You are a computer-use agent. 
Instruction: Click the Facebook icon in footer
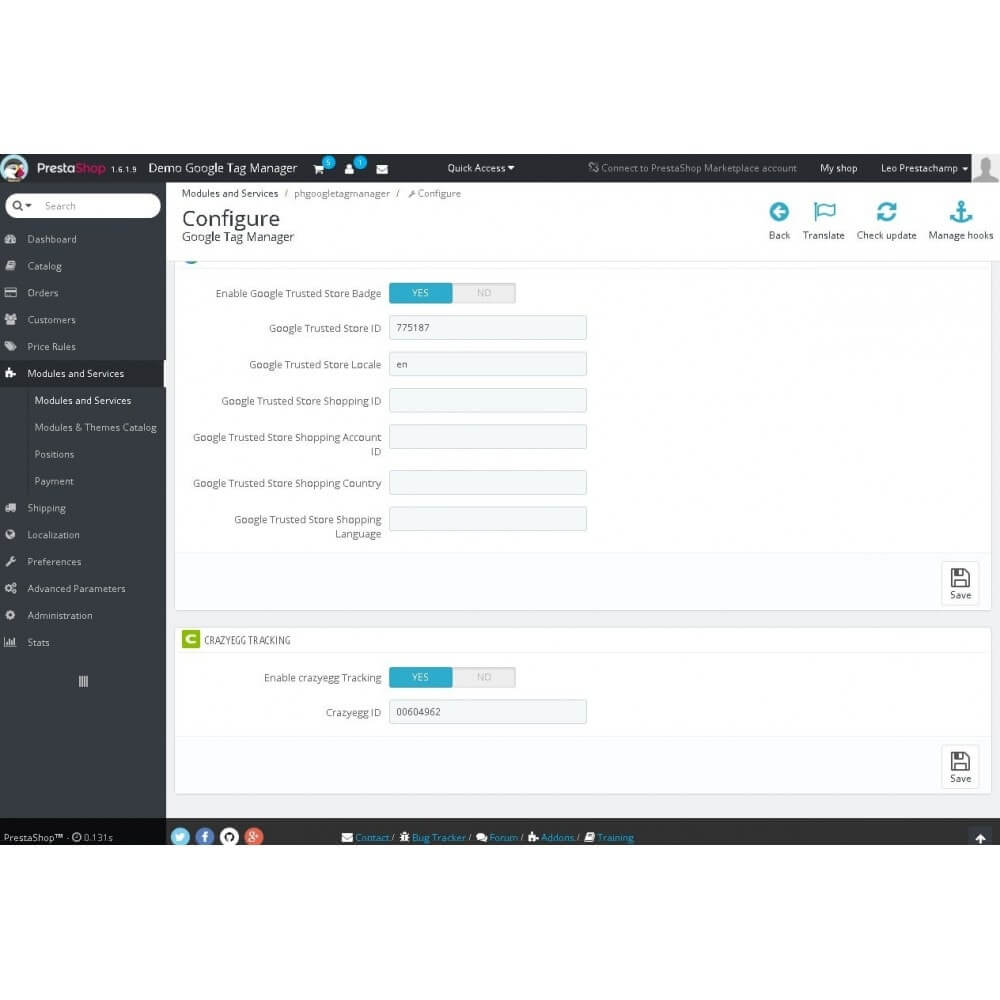tap(205, 836)
